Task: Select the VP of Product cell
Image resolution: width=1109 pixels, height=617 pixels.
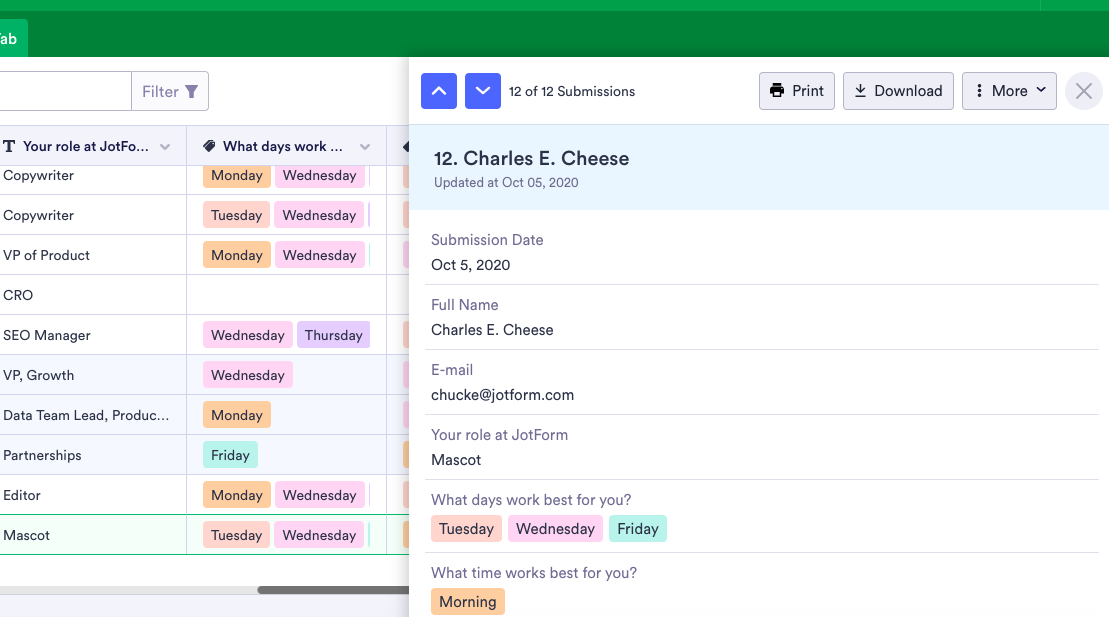Action: click(x=93, y=255)
